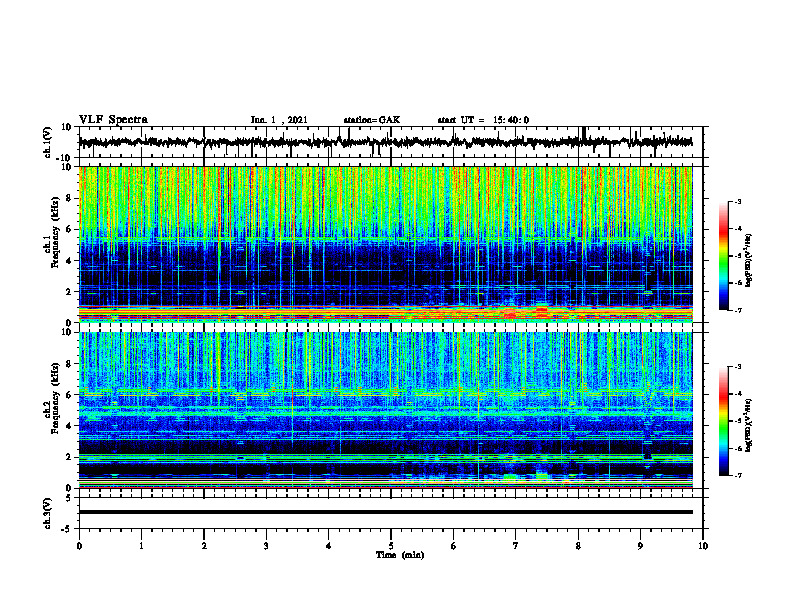This screenshot has height=612, width=792.
Task: Click inside the ch.1 frequency spectrogram
Action: click(385, 244)
